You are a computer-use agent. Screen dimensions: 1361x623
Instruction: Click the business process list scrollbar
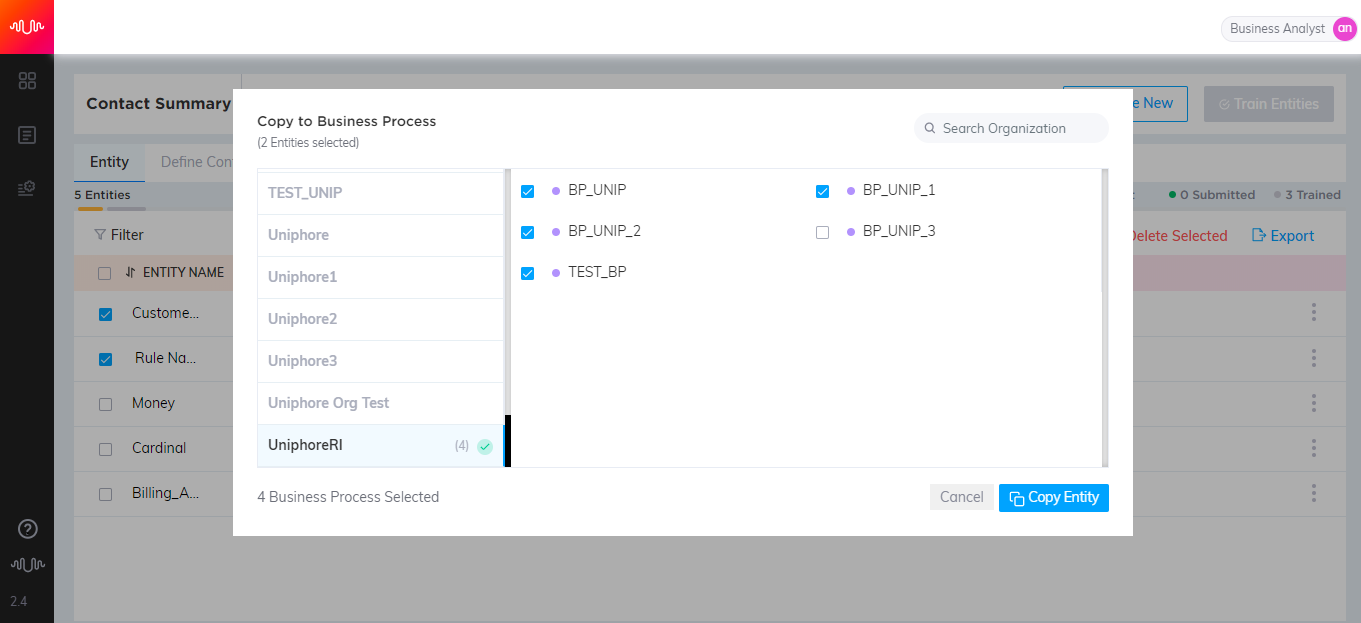[1104, 317]
